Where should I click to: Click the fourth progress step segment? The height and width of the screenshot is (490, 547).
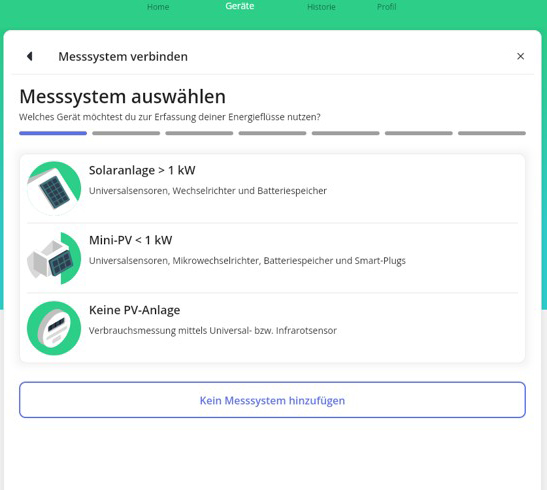[x=272, y=133]
